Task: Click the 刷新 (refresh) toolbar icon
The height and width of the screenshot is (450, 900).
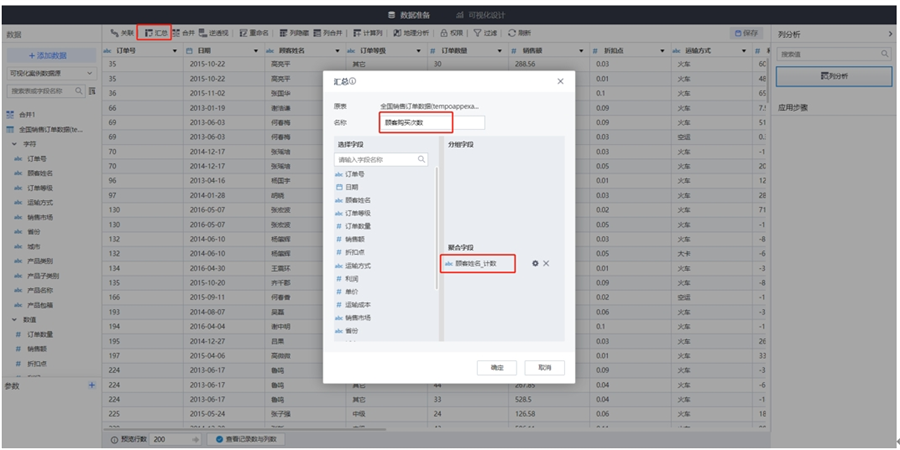Action: pos(520,33)
